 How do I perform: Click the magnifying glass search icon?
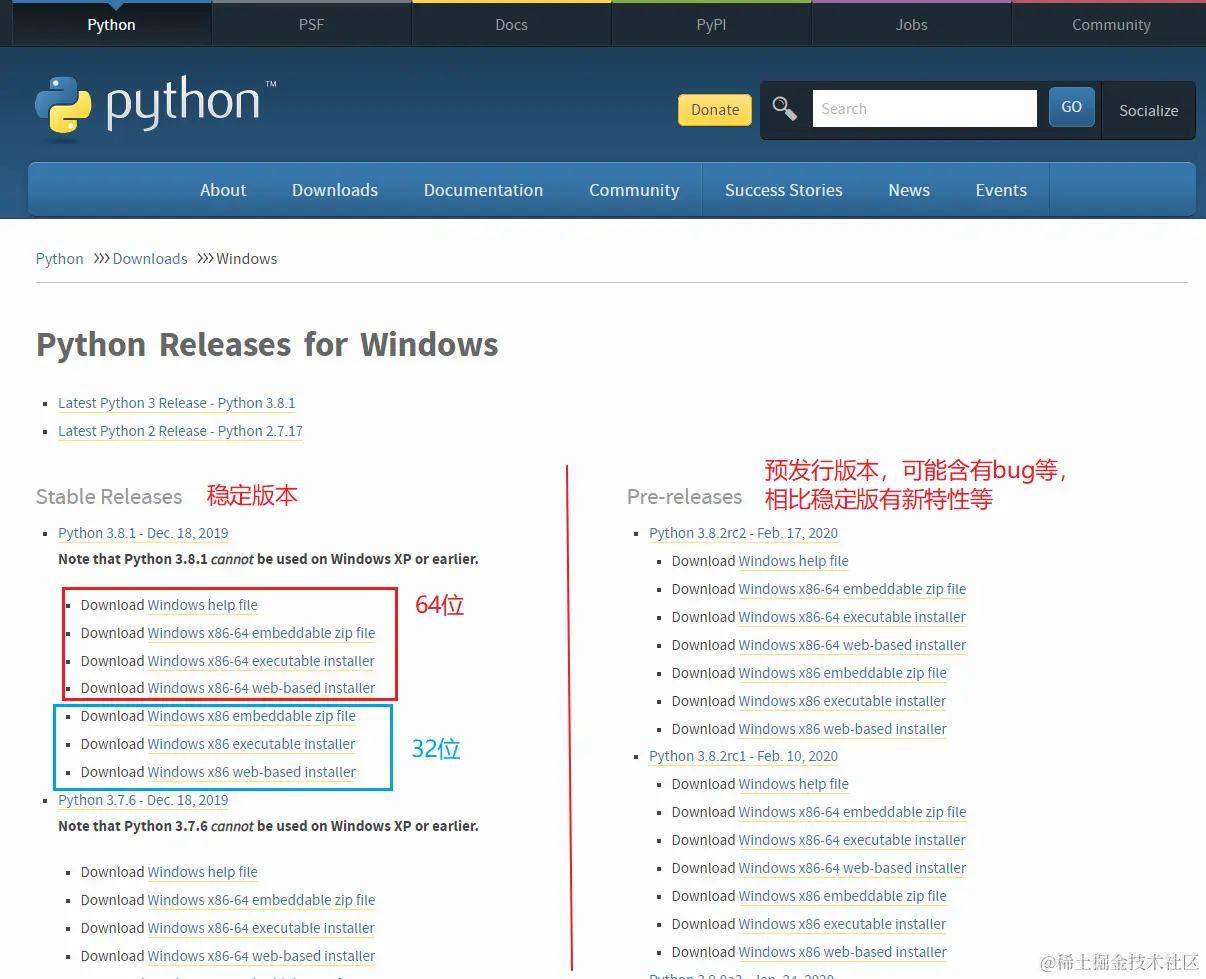coord(785,109)
